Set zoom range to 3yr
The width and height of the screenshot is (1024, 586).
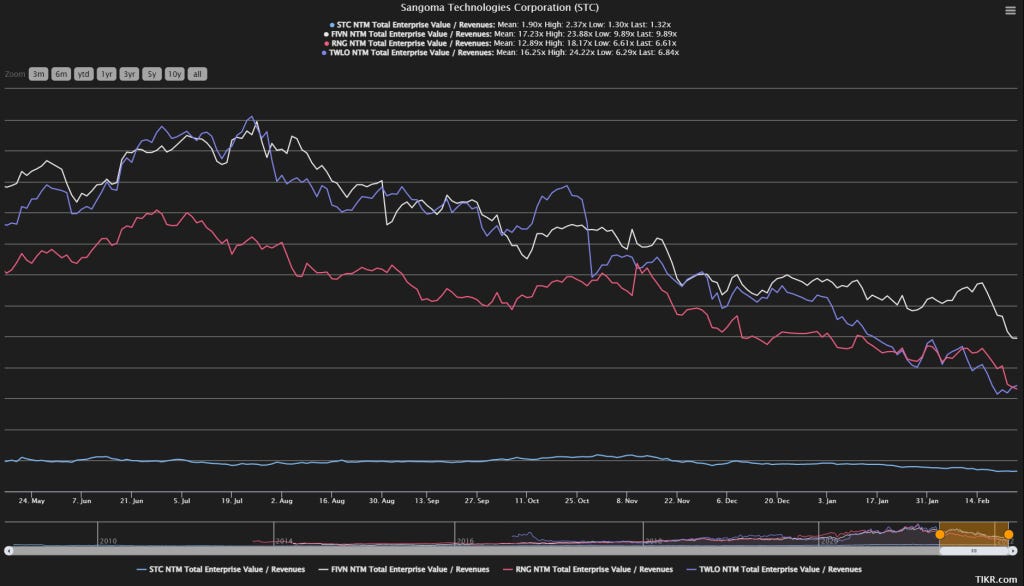(129, 74)
